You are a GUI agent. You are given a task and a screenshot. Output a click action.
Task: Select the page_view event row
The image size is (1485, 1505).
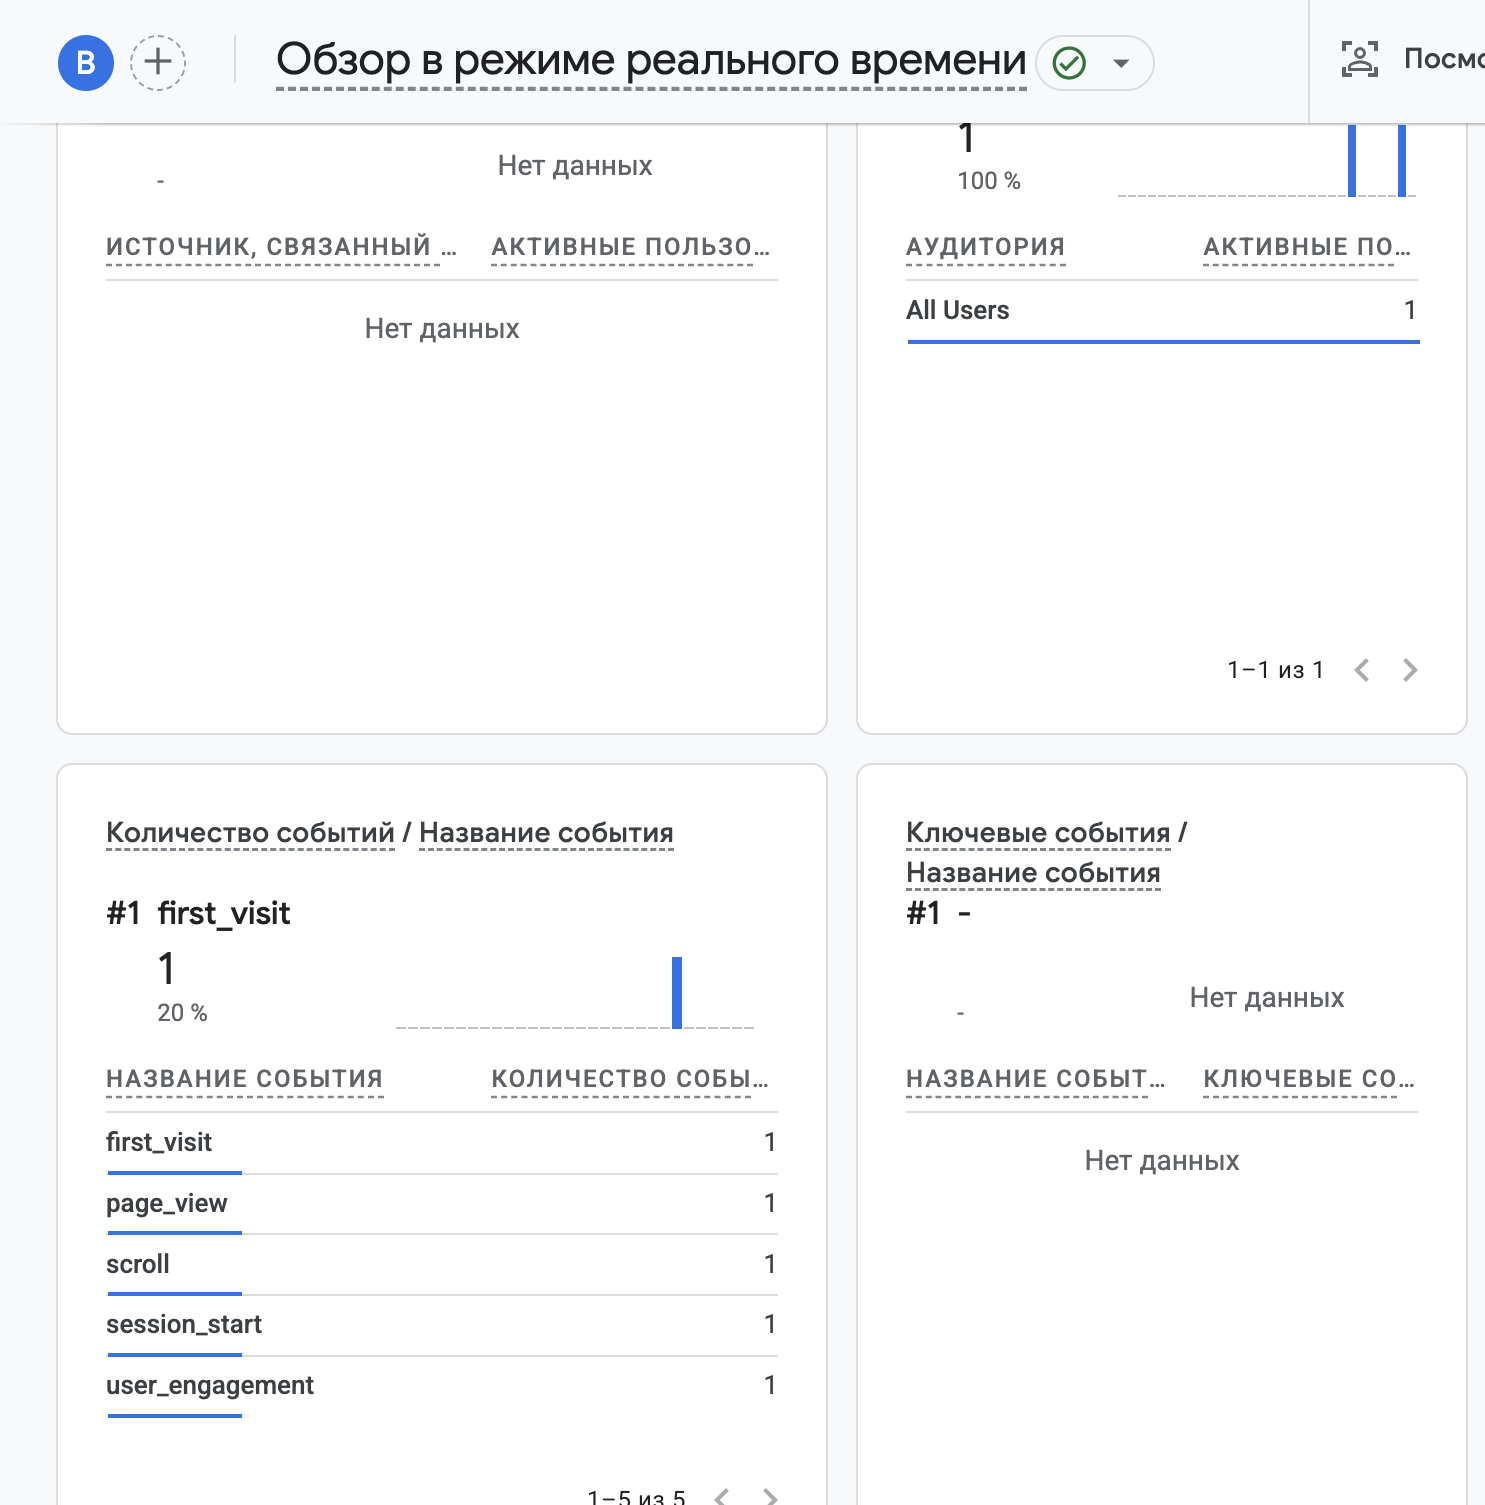pos(442,1204)
